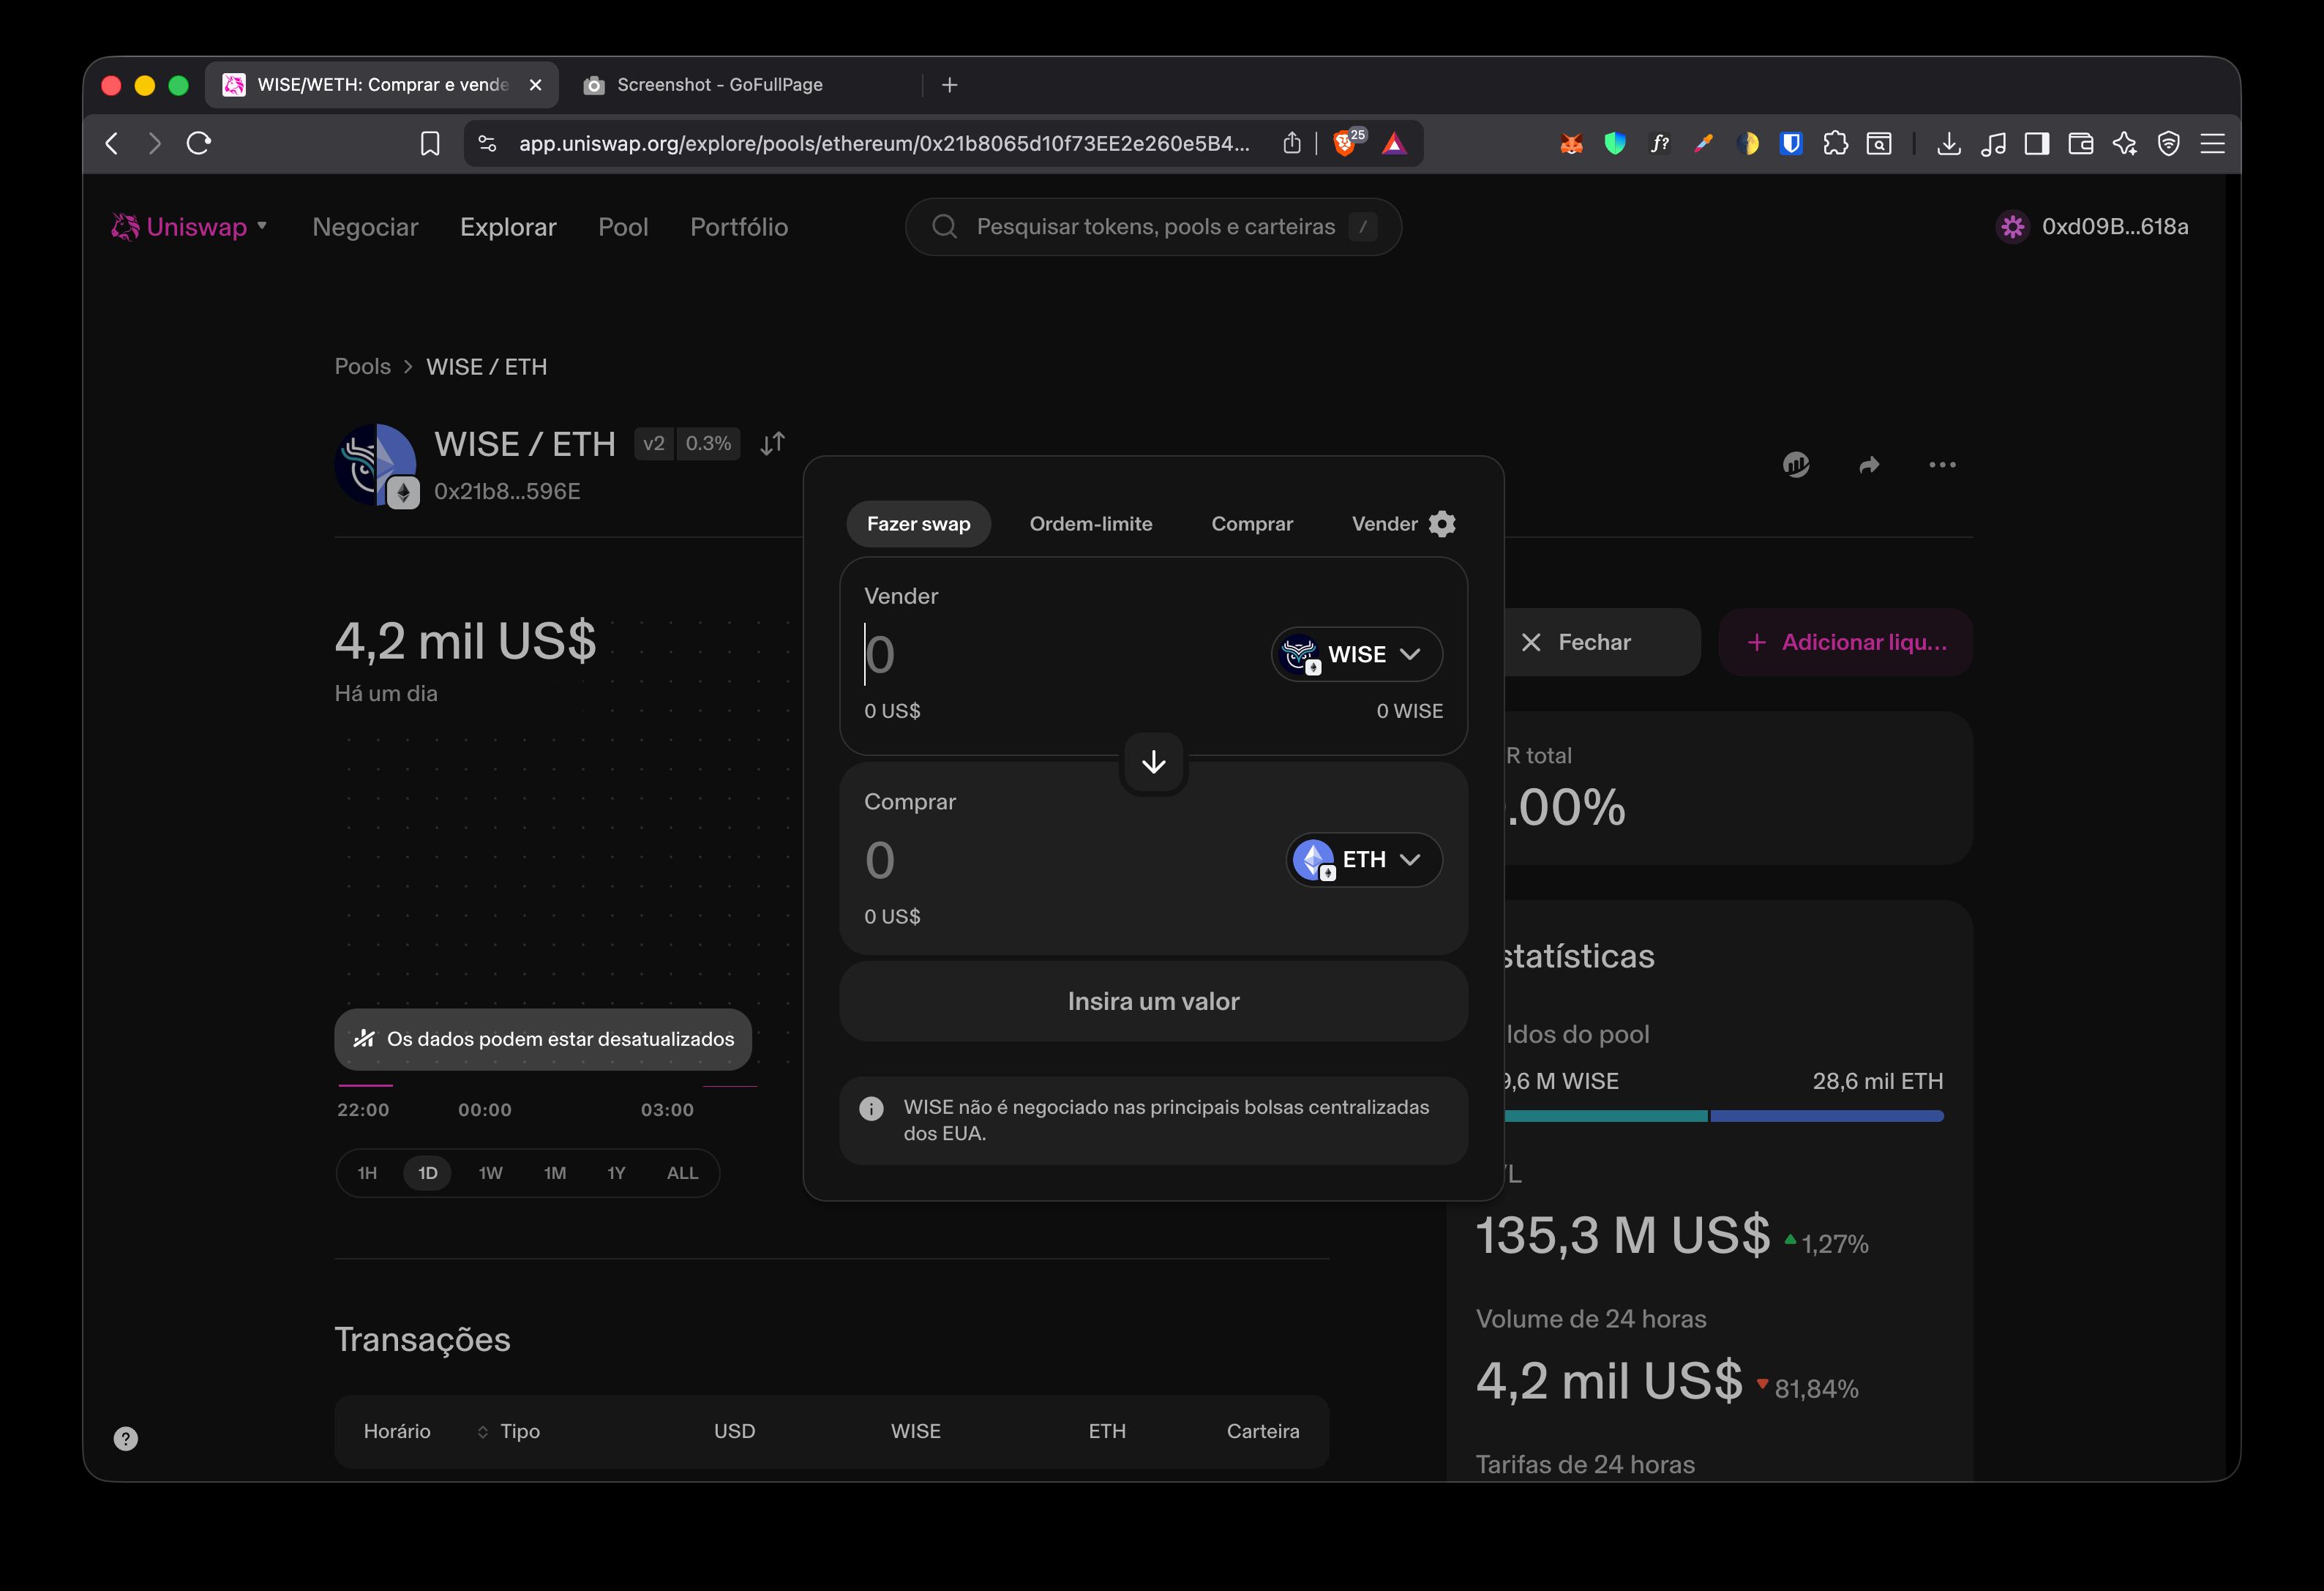Screen dimensions: 2324x1591
Task: Click the MetaMask fox extension icon
Action: pyautogui.click(x=1571, y=144)
